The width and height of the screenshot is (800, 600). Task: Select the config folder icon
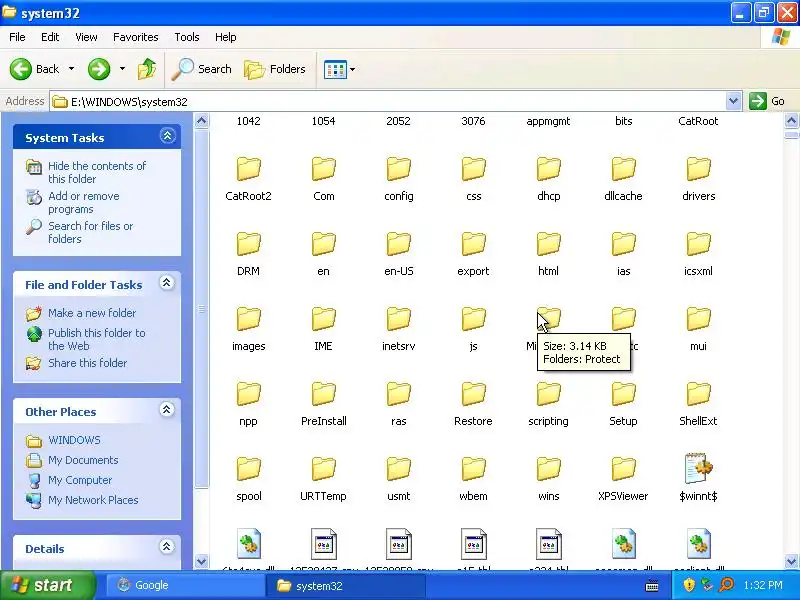pos(398,169)
